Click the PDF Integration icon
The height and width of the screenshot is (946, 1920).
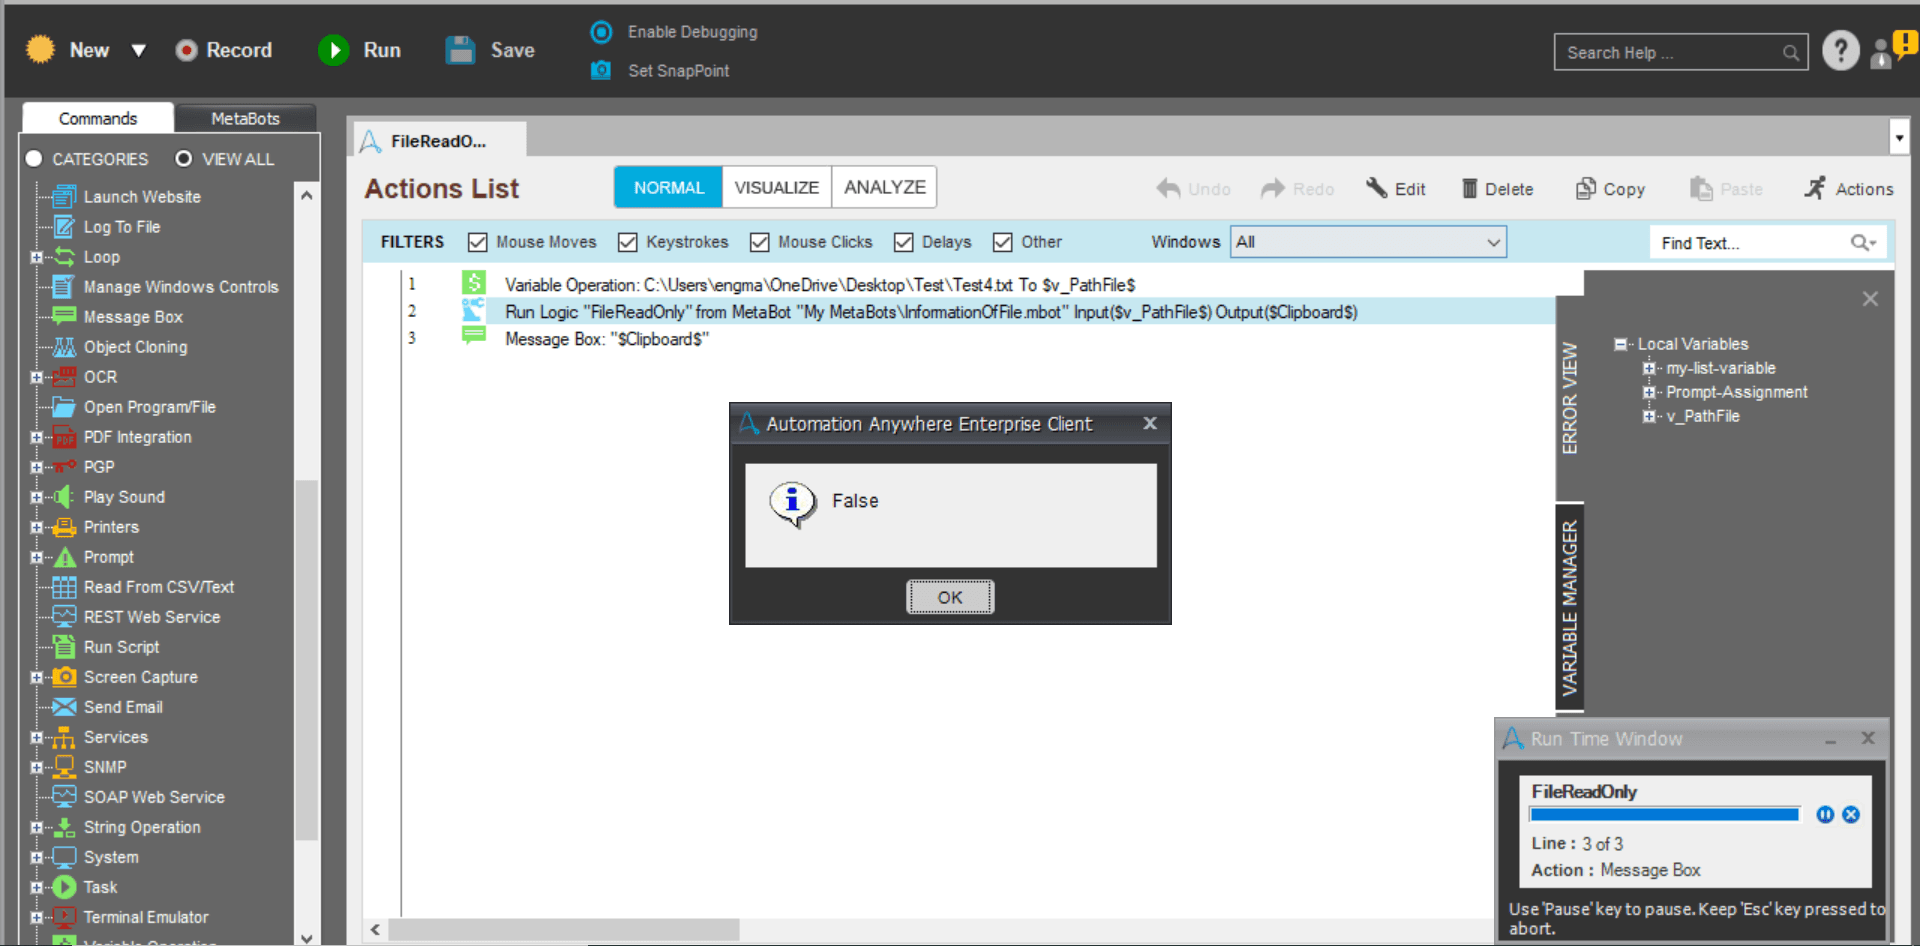[64, 437]
